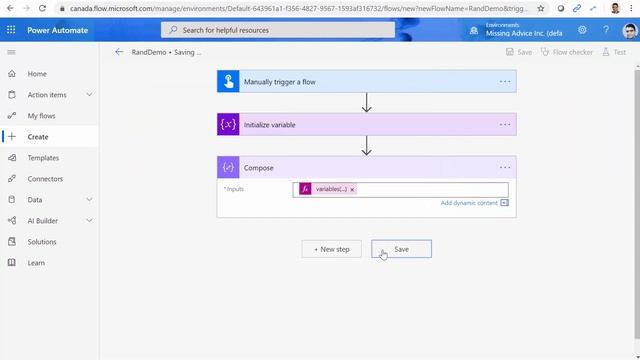
Task: Click the Compose step header title
Action: pyautogui.click(x=259, y=168)
